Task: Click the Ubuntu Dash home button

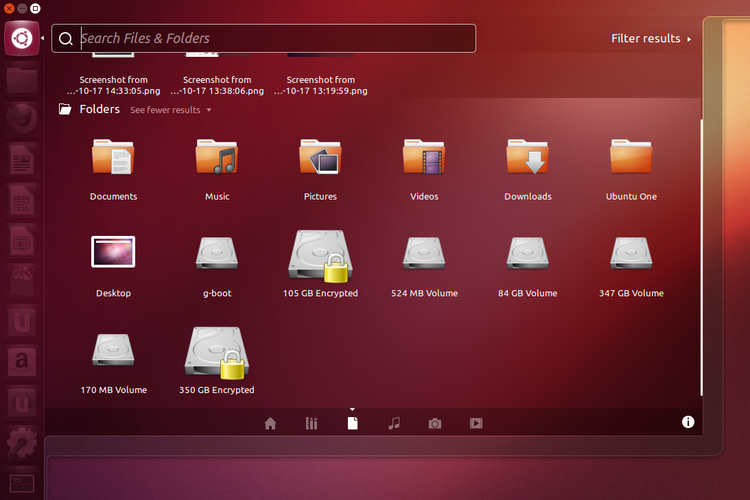Action: (x=21, y=39)
